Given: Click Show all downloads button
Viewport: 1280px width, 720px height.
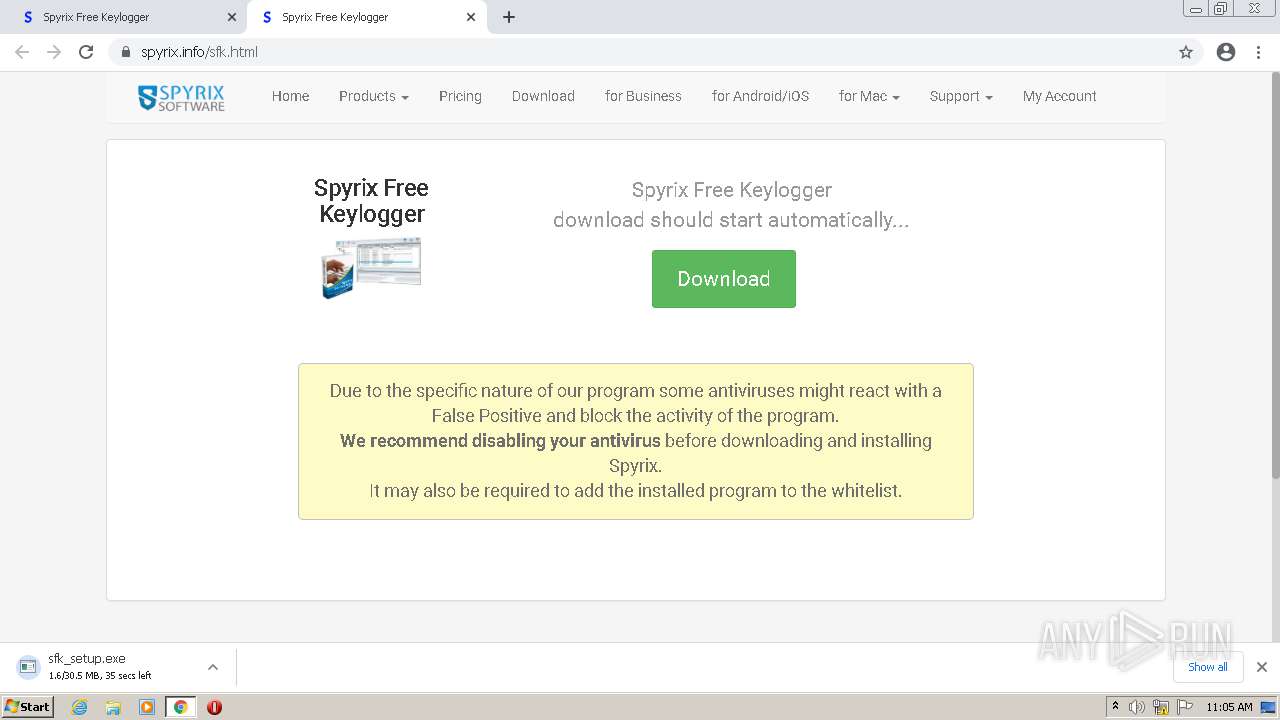Looking at the screenshot, I should coord(1208,667).
